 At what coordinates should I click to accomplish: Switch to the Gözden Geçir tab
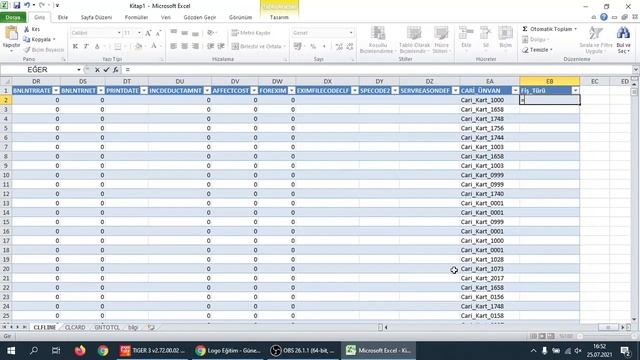200,18
